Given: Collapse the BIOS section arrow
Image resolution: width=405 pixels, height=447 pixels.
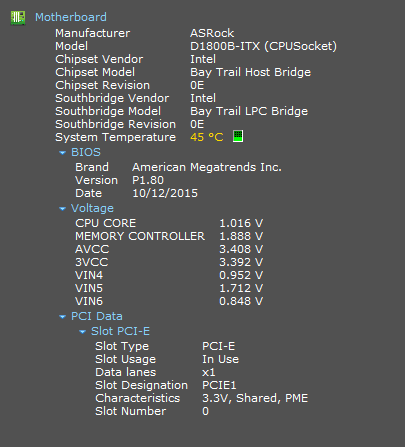Looking at the screenshot, I should [x=62, y=153].
